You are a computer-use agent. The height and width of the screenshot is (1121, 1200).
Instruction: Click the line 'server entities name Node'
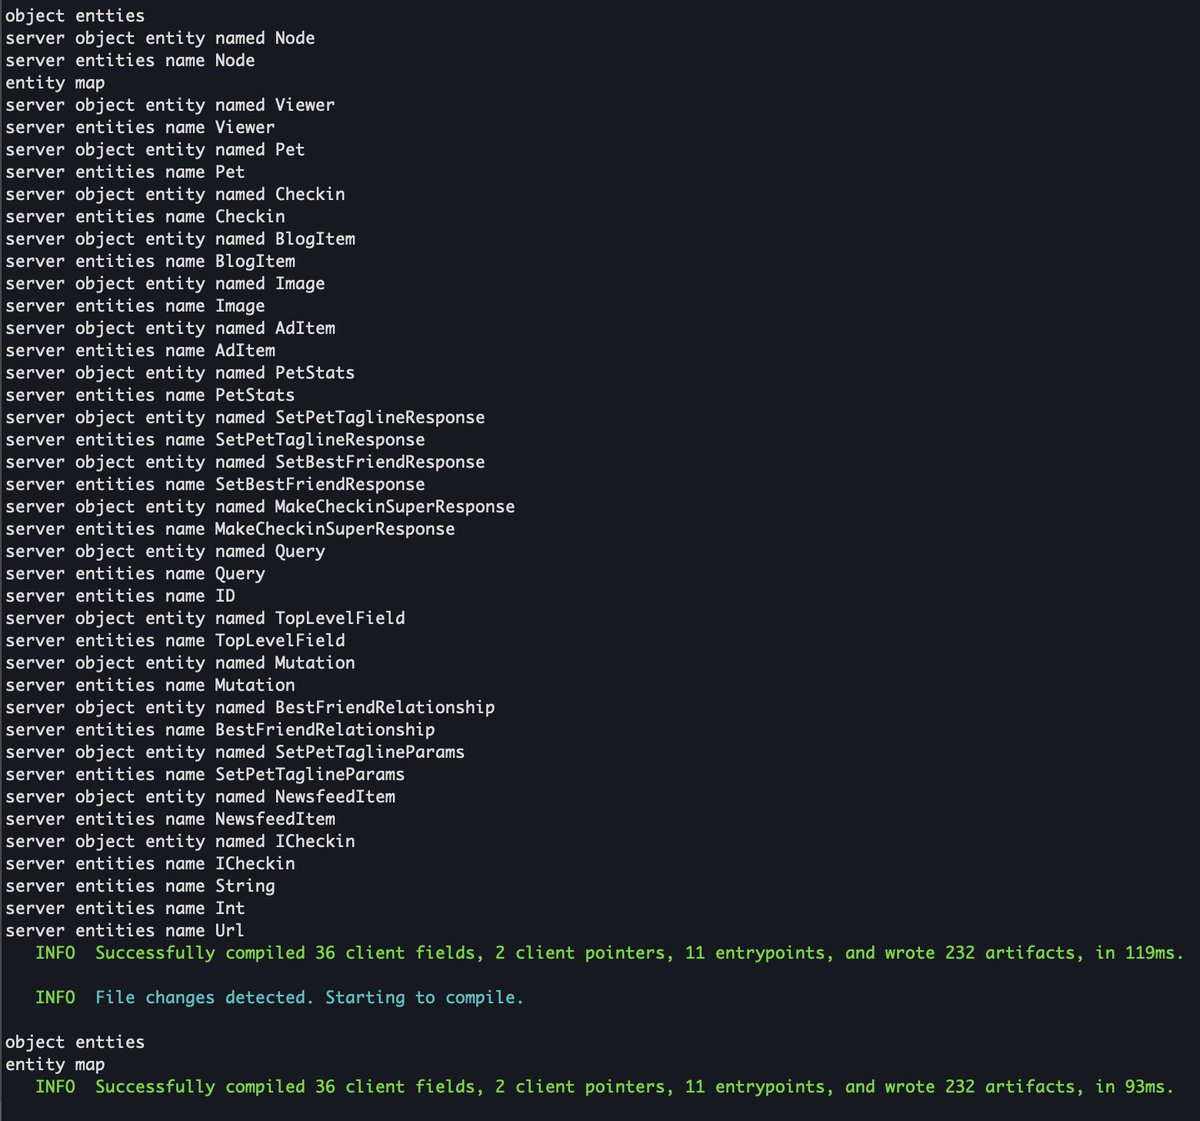[130, 60]
